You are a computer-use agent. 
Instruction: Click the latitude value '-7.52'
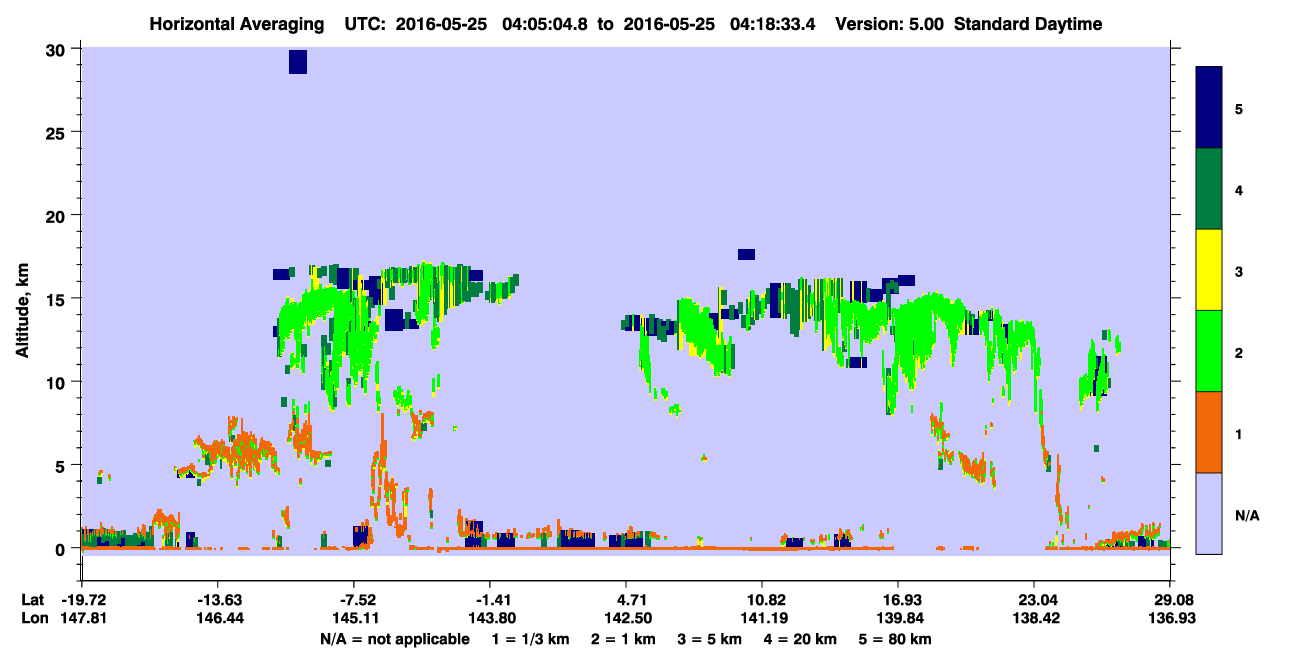[354, 600]
